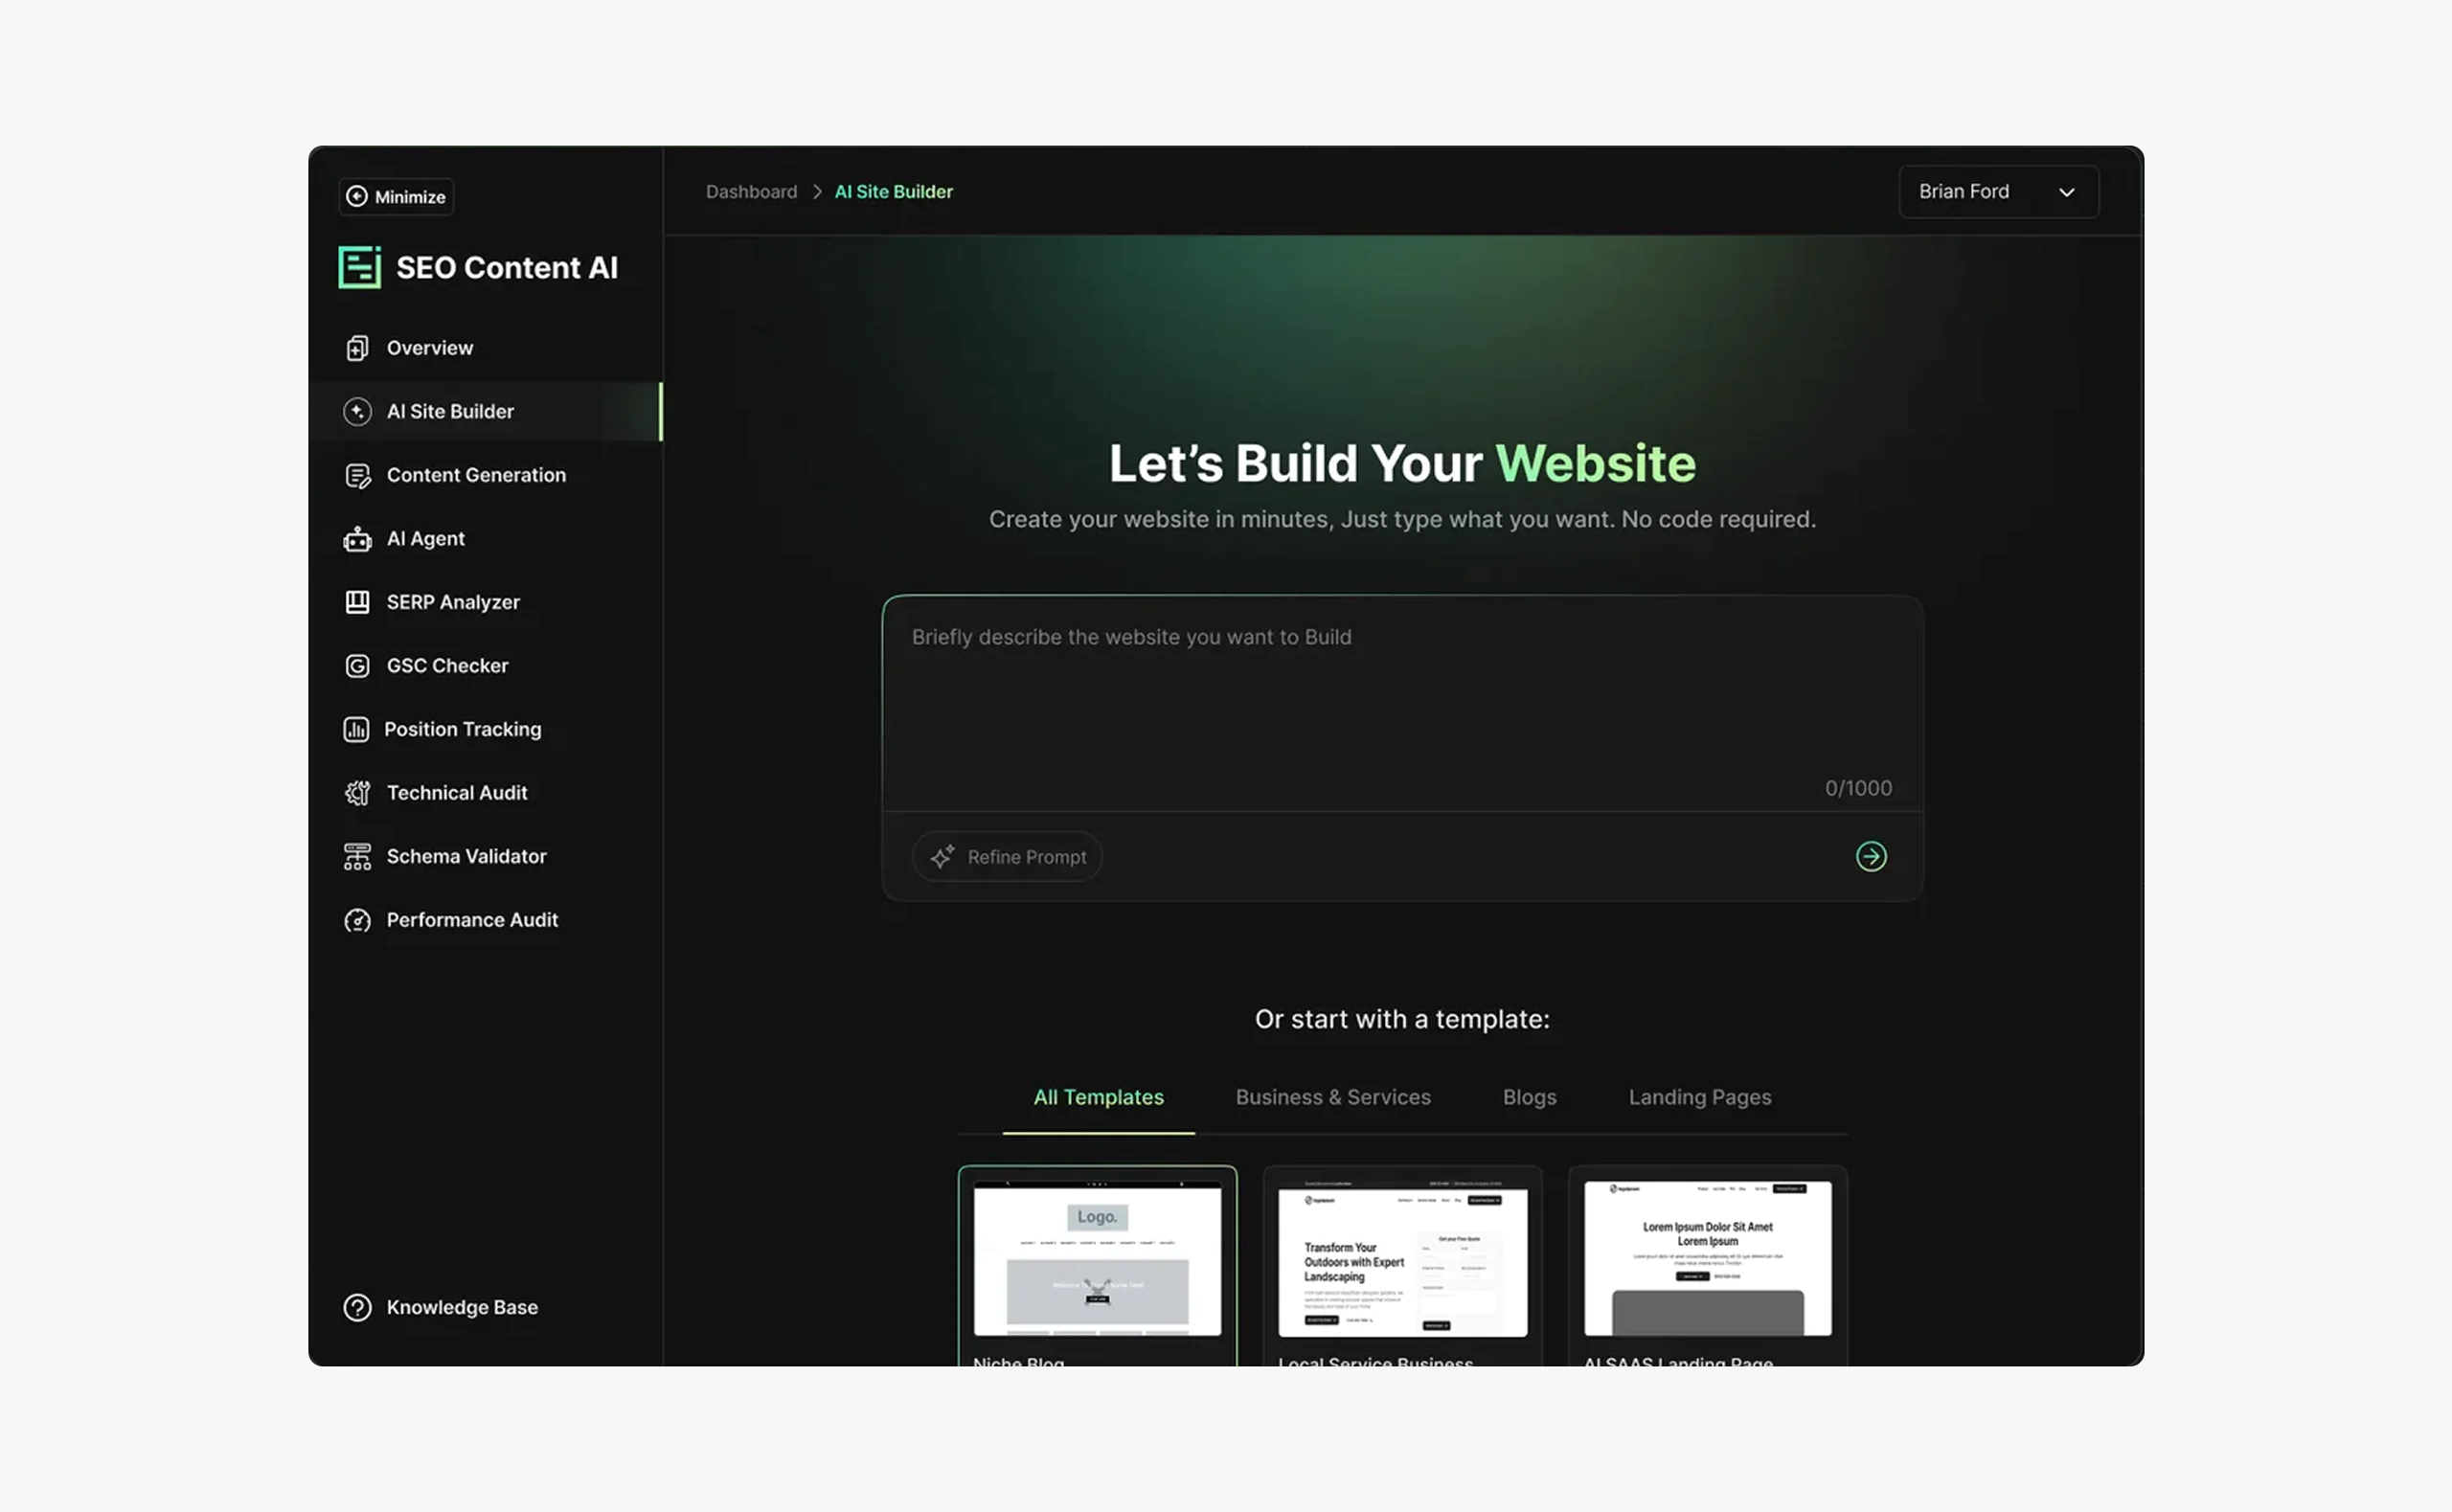Select the GSC Checker icon

357,665
